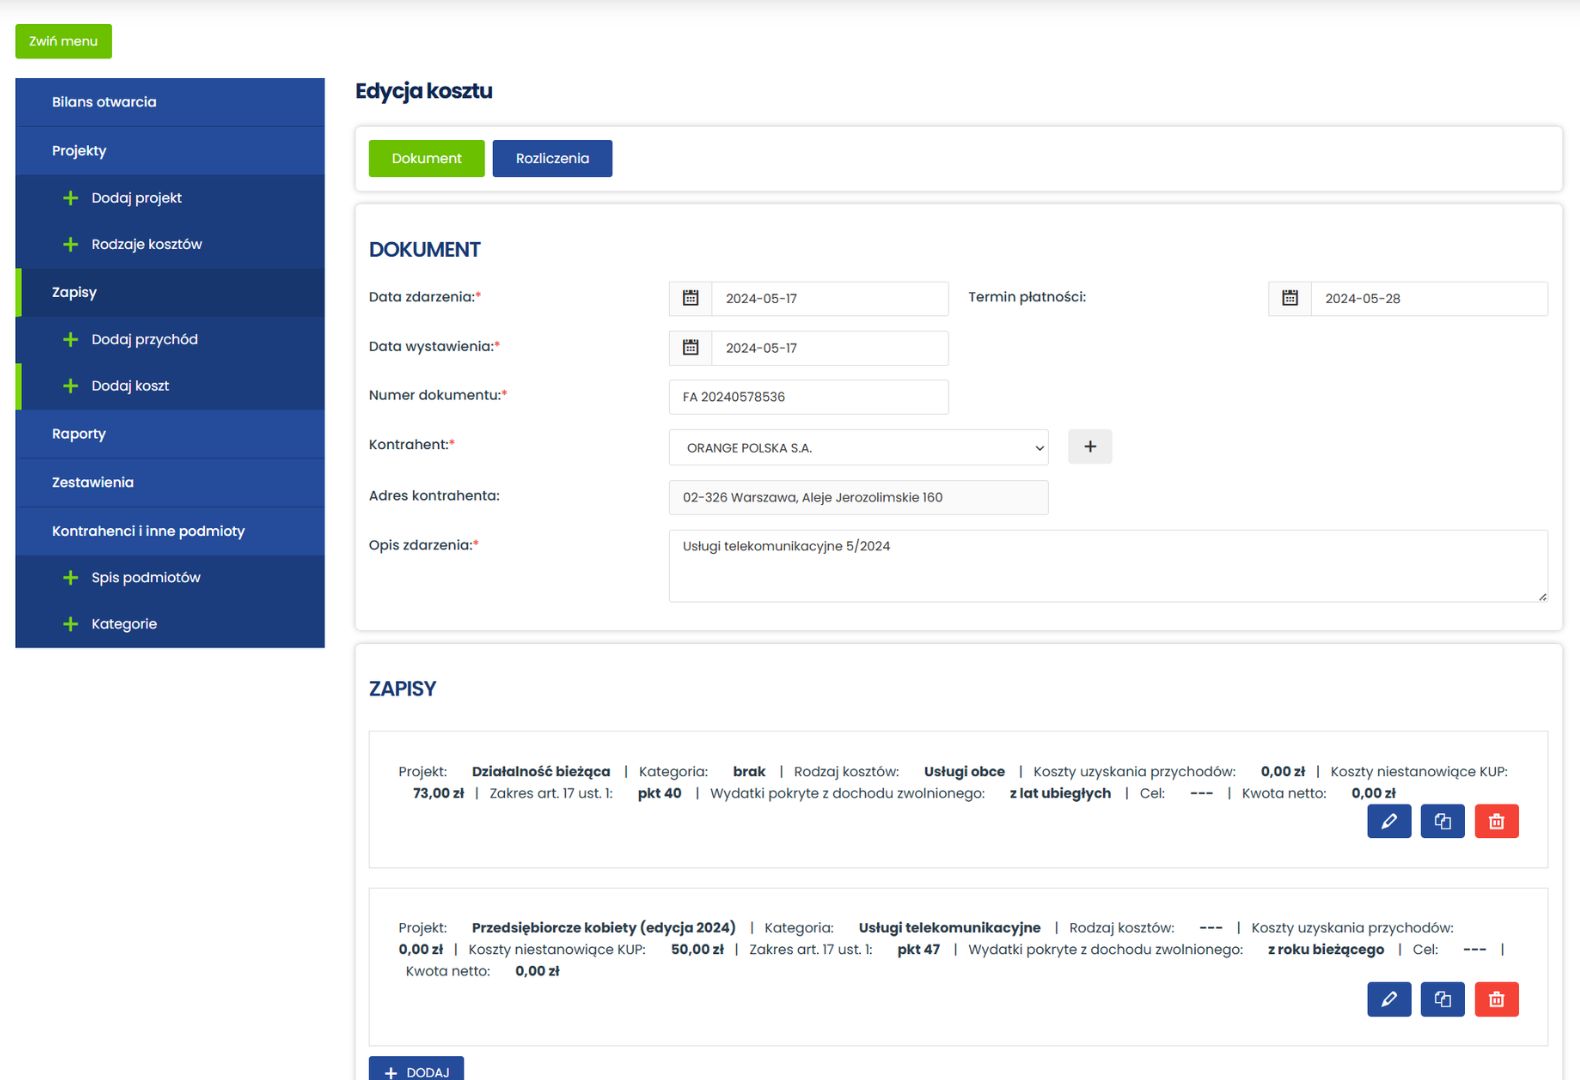
Task: Go to Raporty in the side menu
Action: 79,434
